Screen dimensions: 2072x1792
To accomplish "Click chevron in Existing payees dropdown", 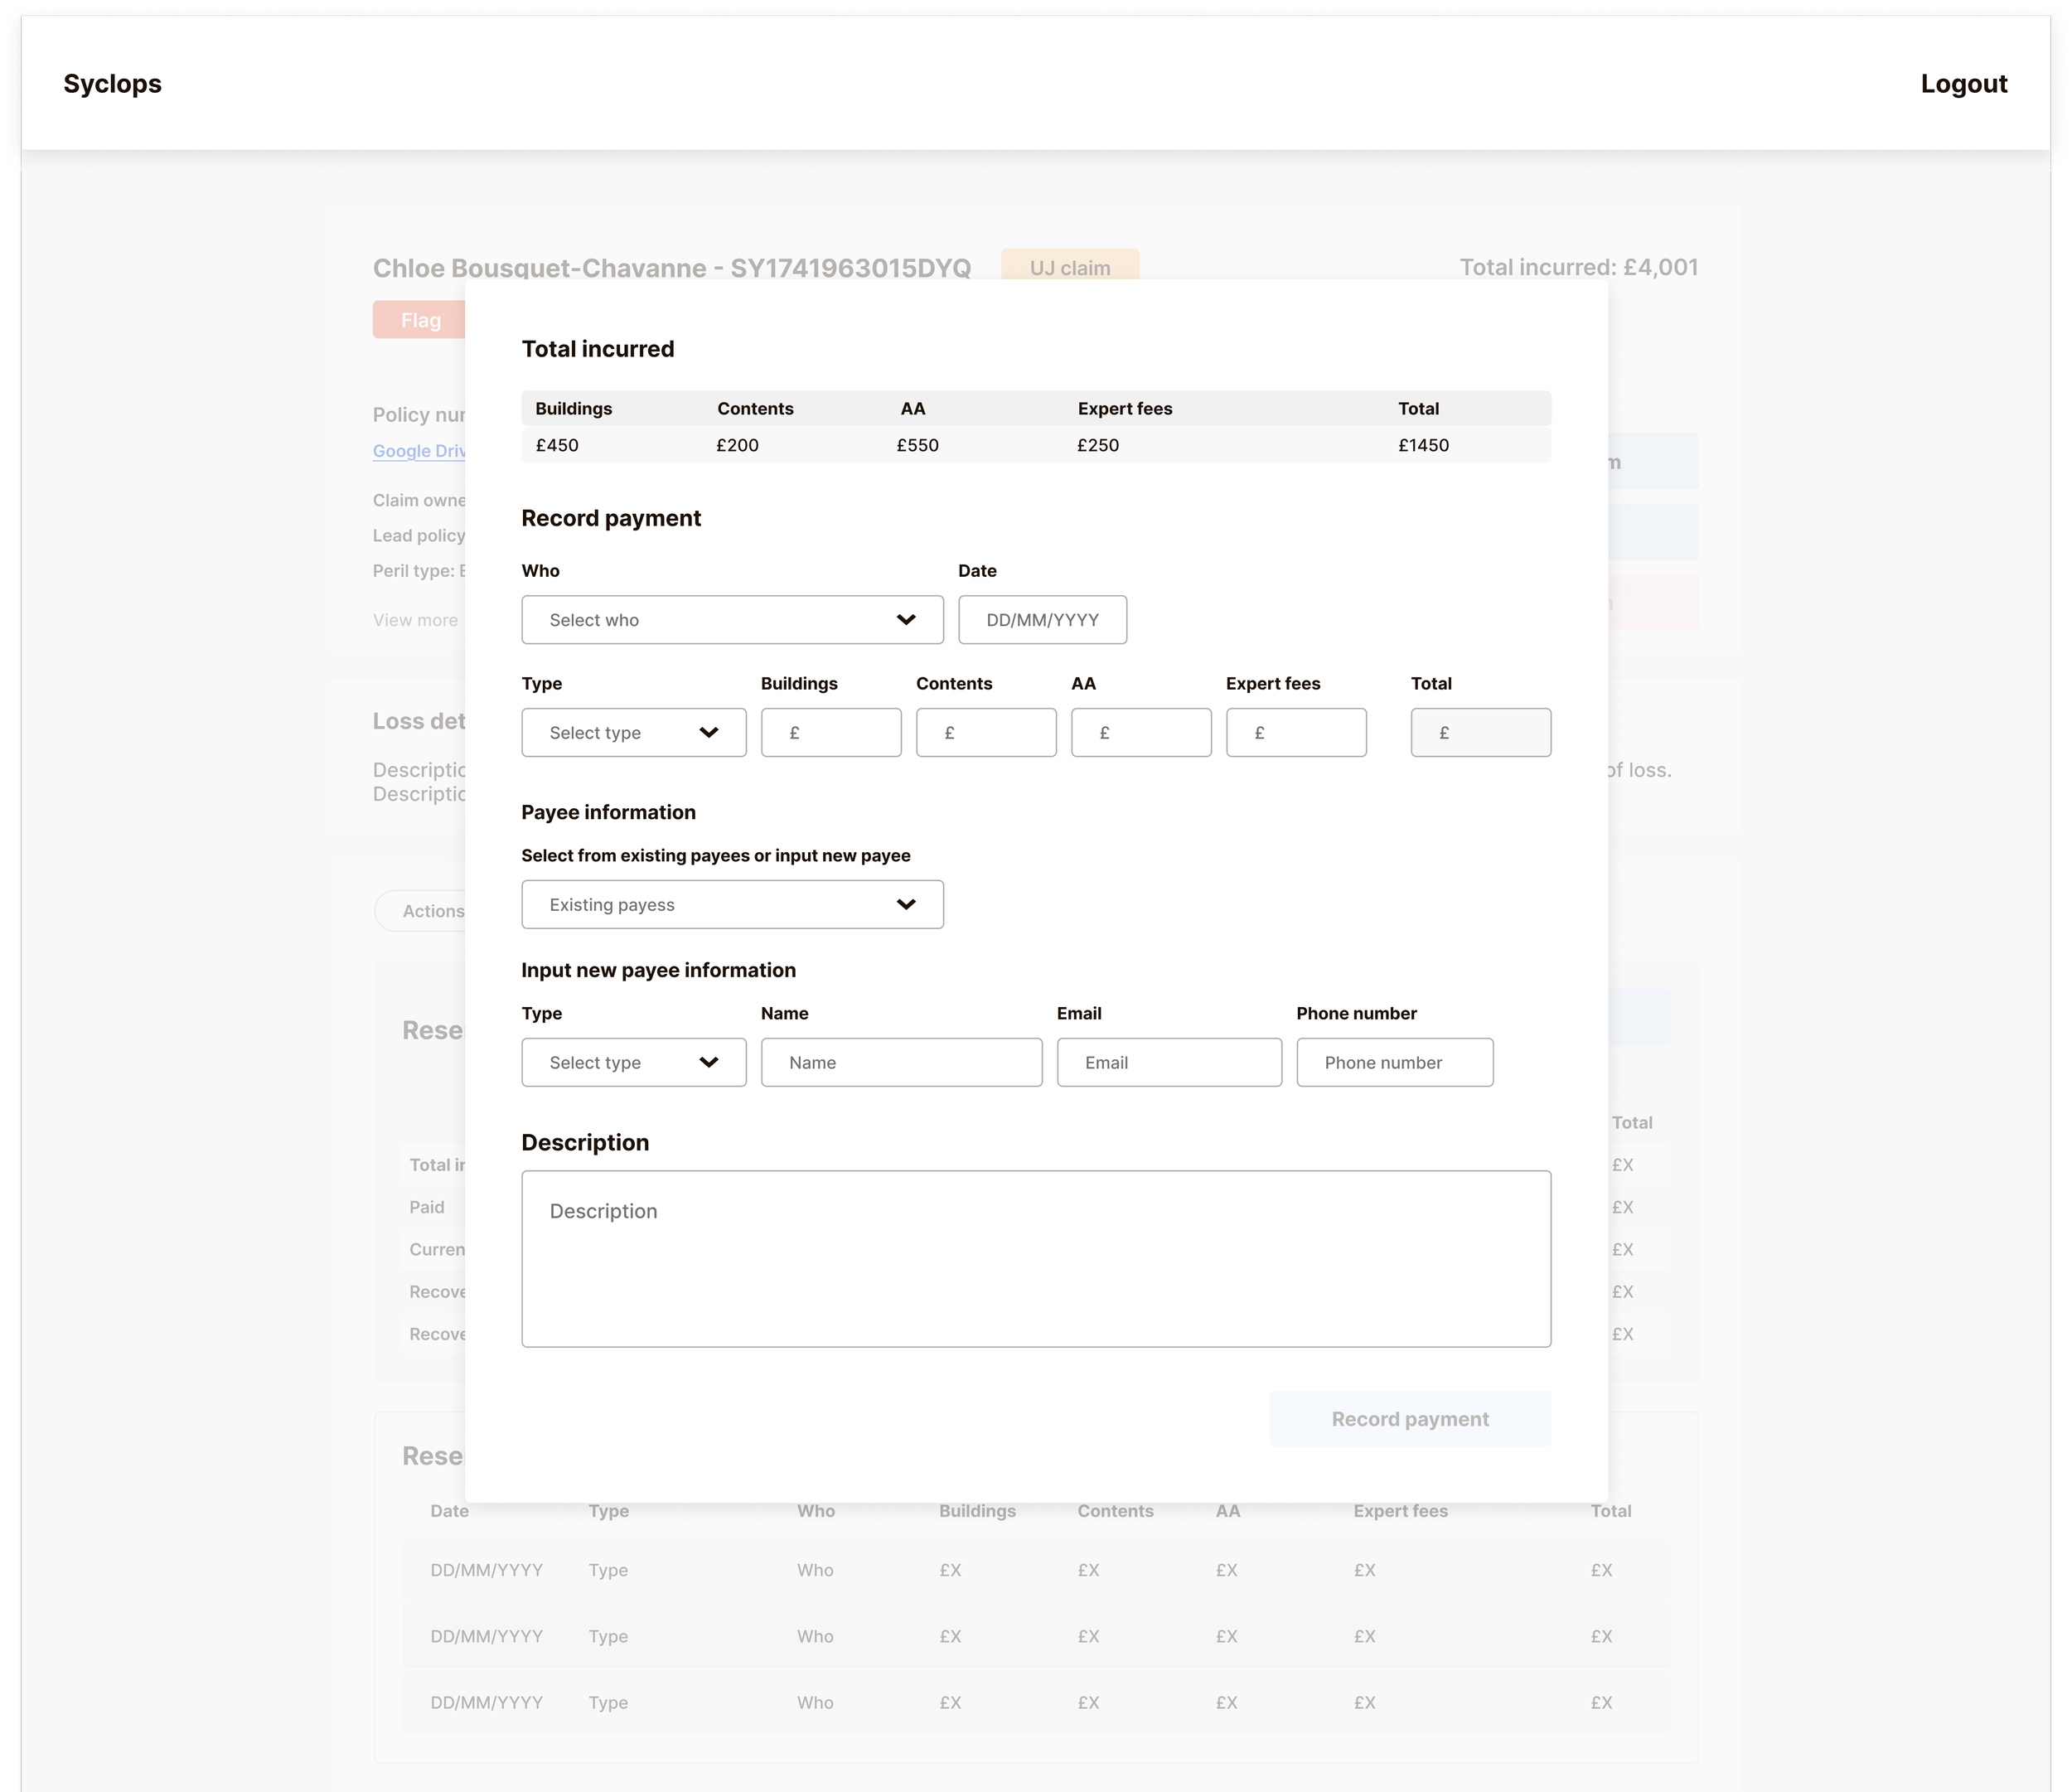I will (x=906, y=905).
